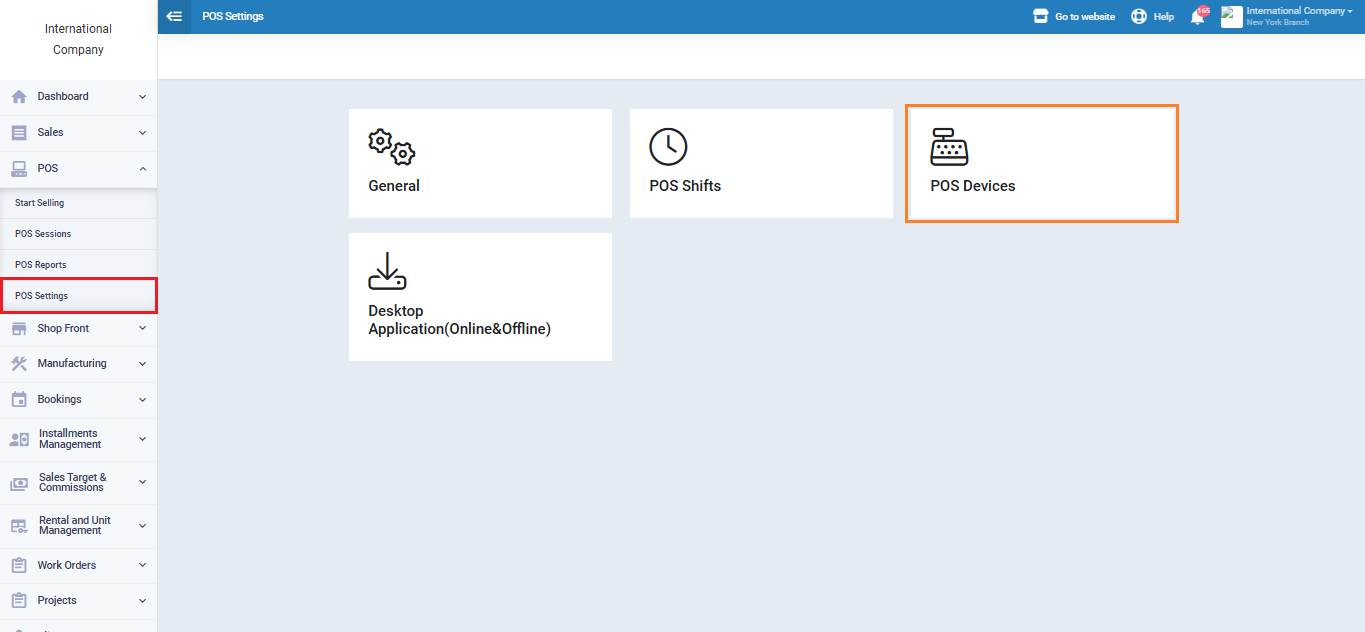1365x632 pixels.
Task: Click the General gears icon
Action: (391, 147)
